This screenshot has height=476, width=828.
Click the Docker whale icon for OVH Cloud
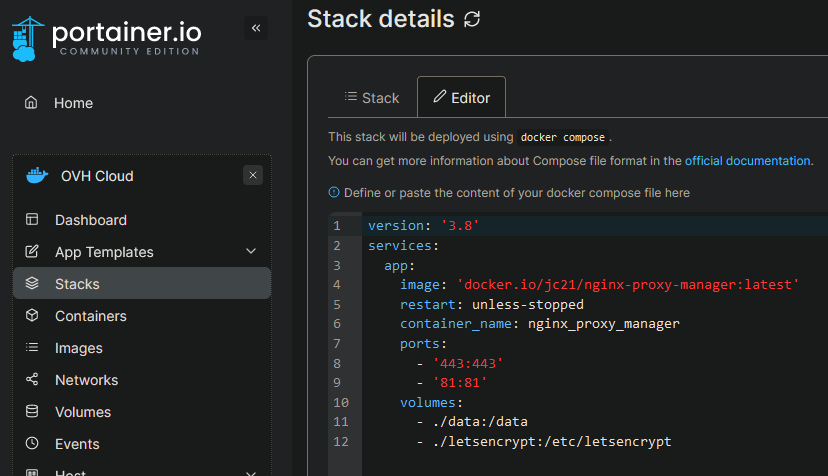(x=36, y=176)
